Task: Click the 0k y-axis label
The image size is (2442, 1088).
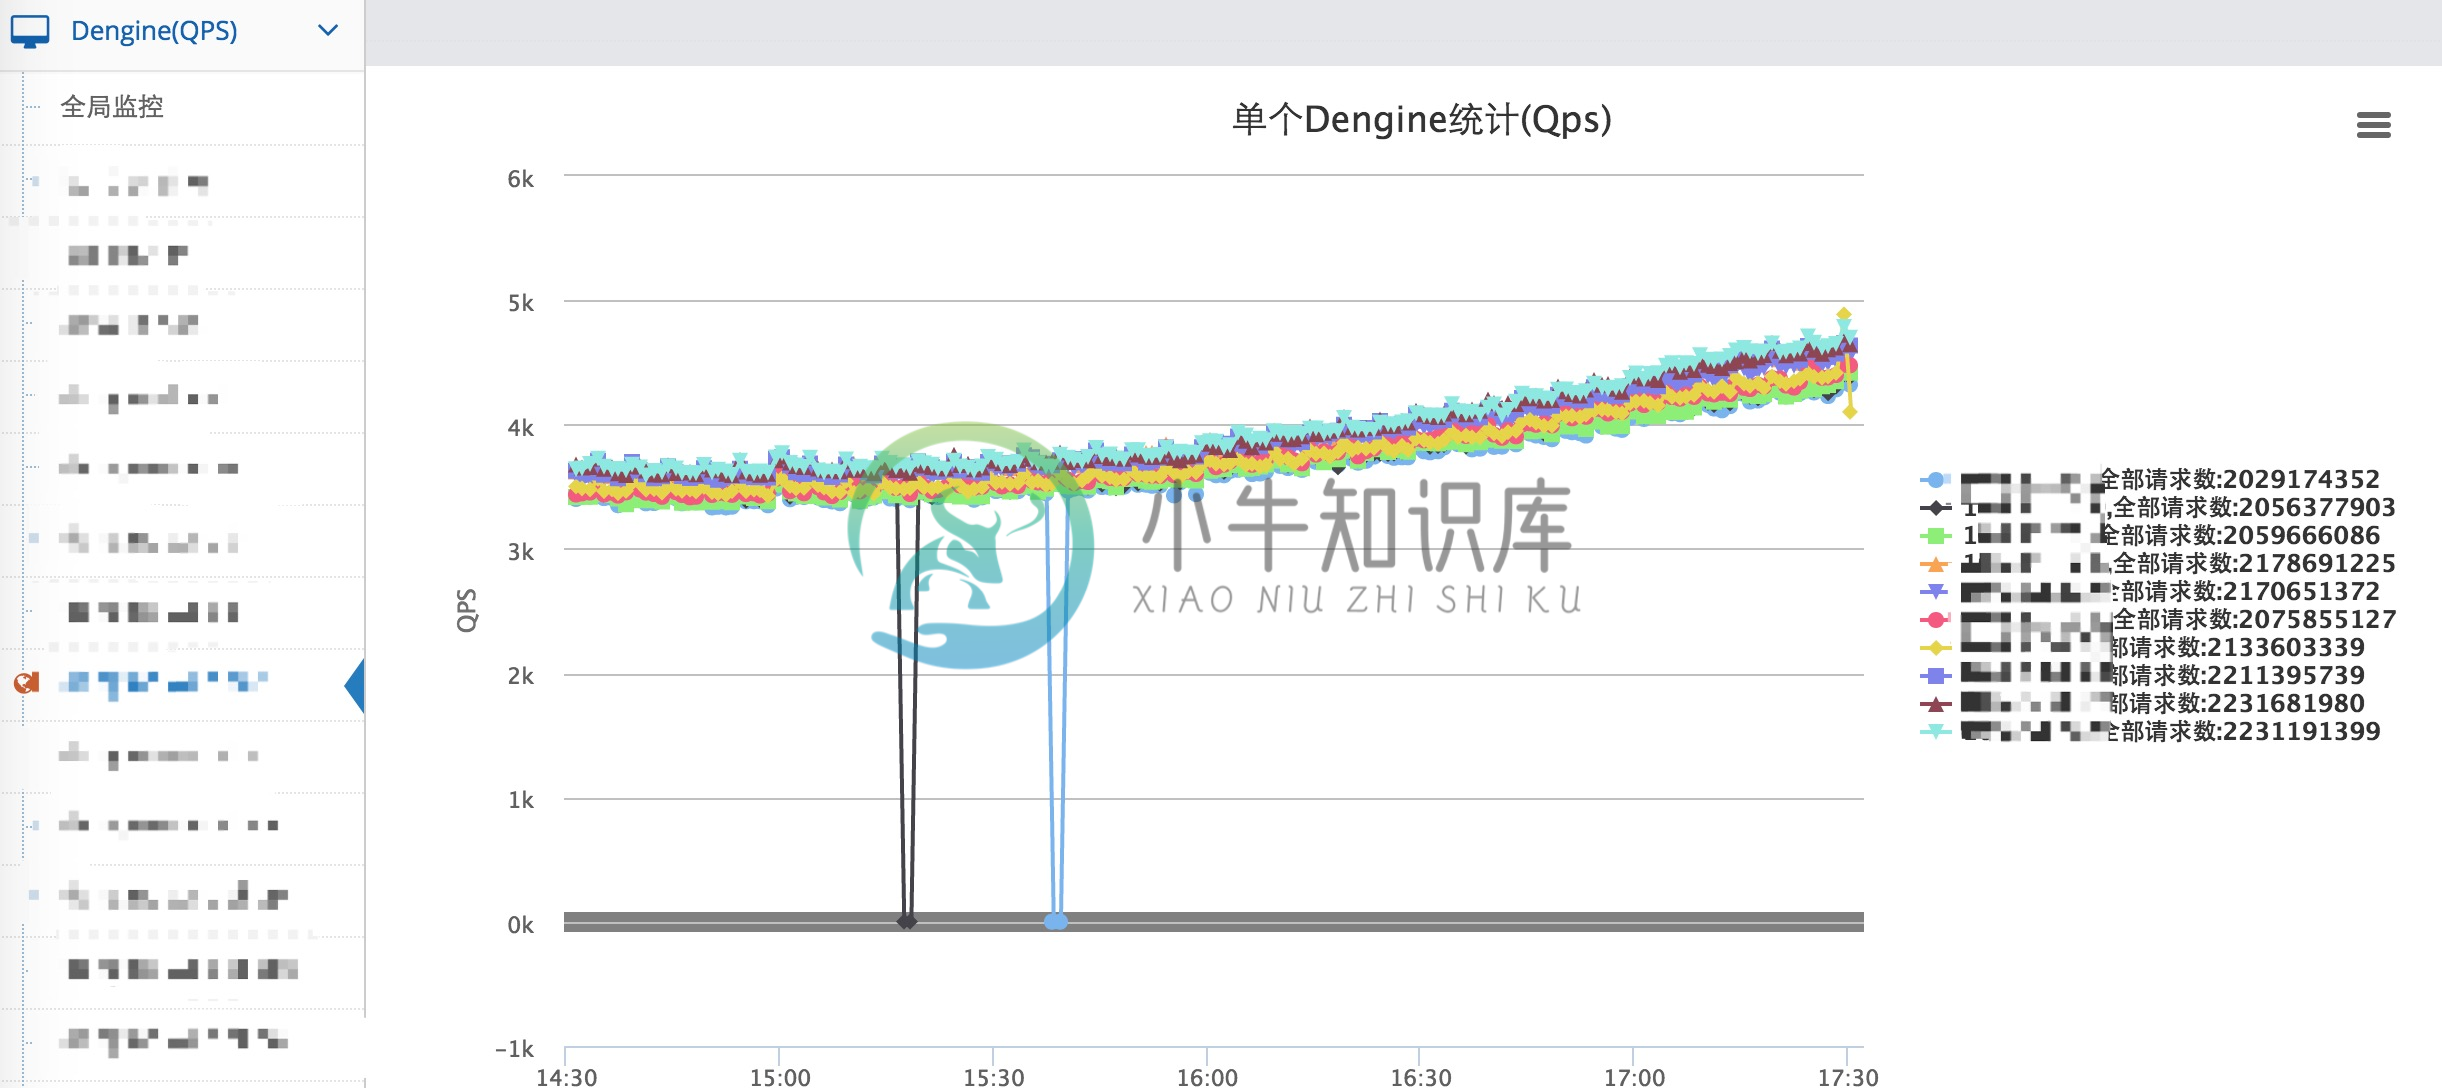Action: pyautogui.click(x=521, y=925)
